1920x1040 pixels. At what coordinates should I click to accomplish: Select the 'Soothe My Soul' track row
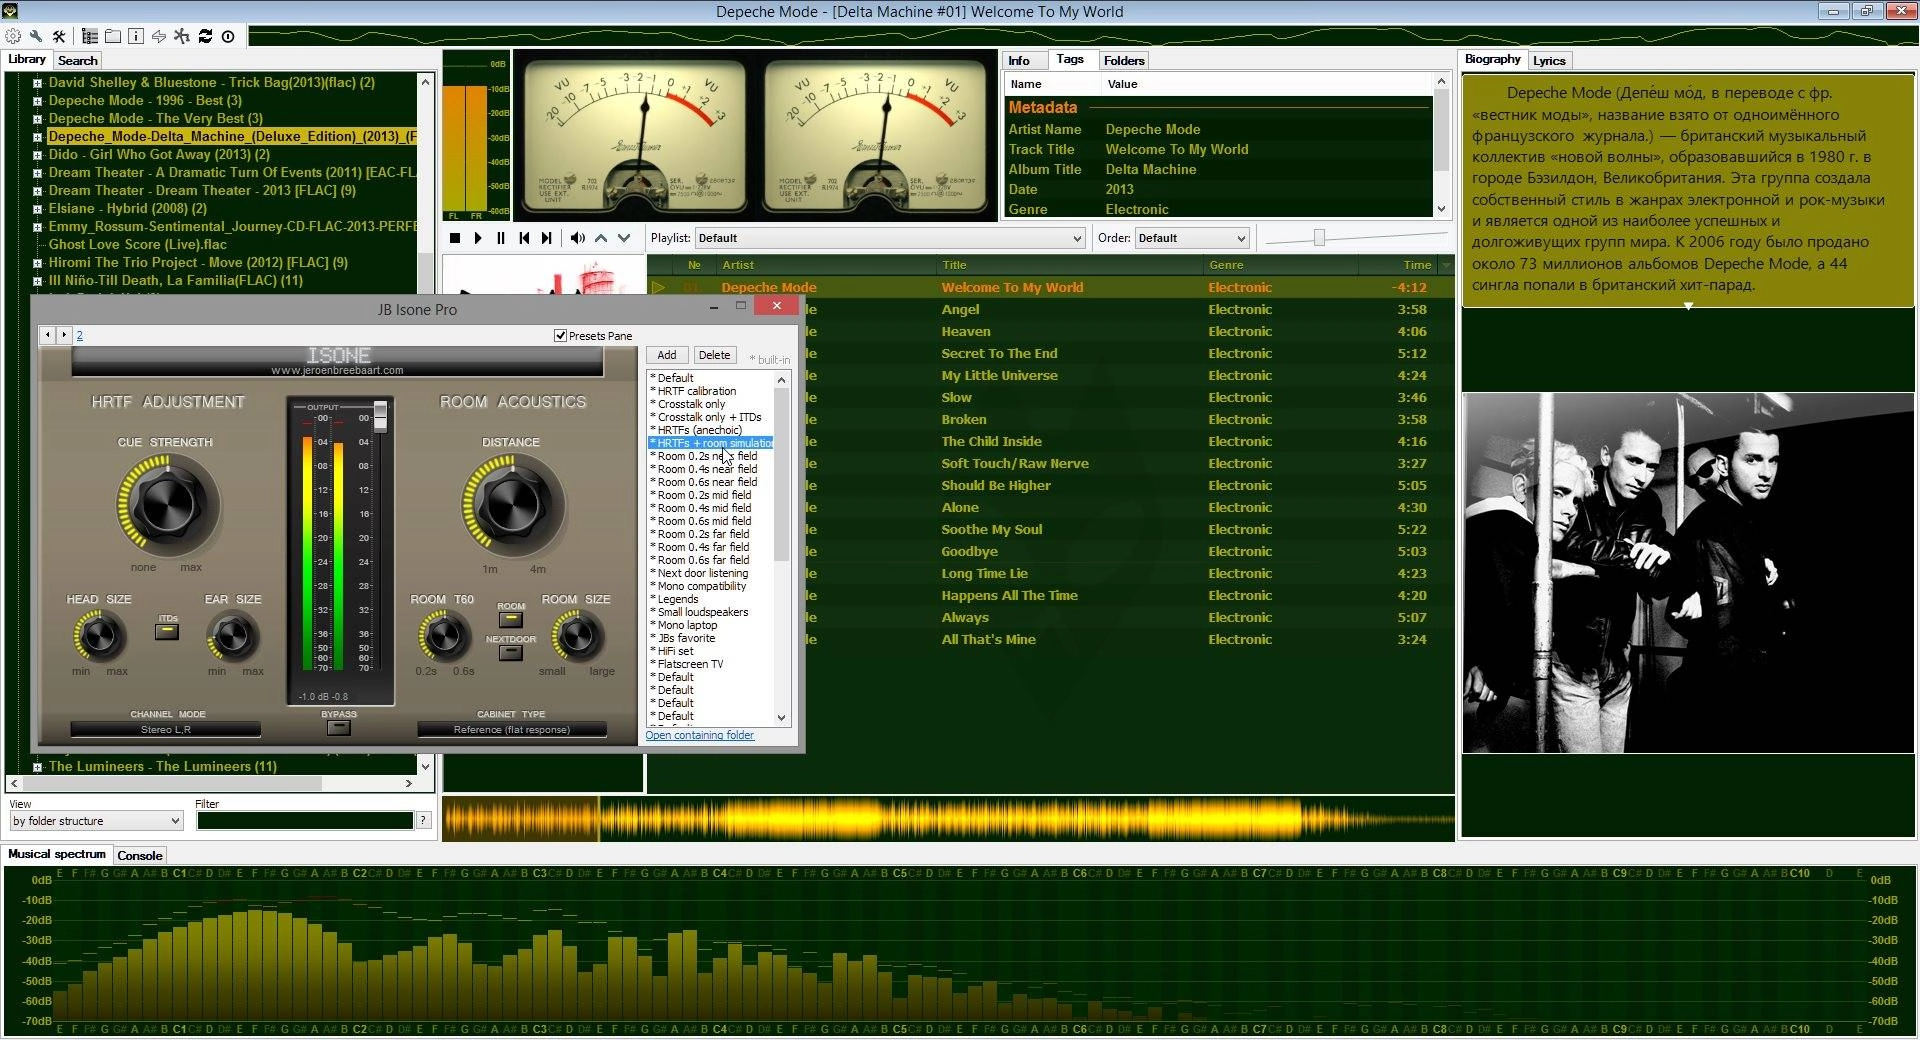[1050, 530]
